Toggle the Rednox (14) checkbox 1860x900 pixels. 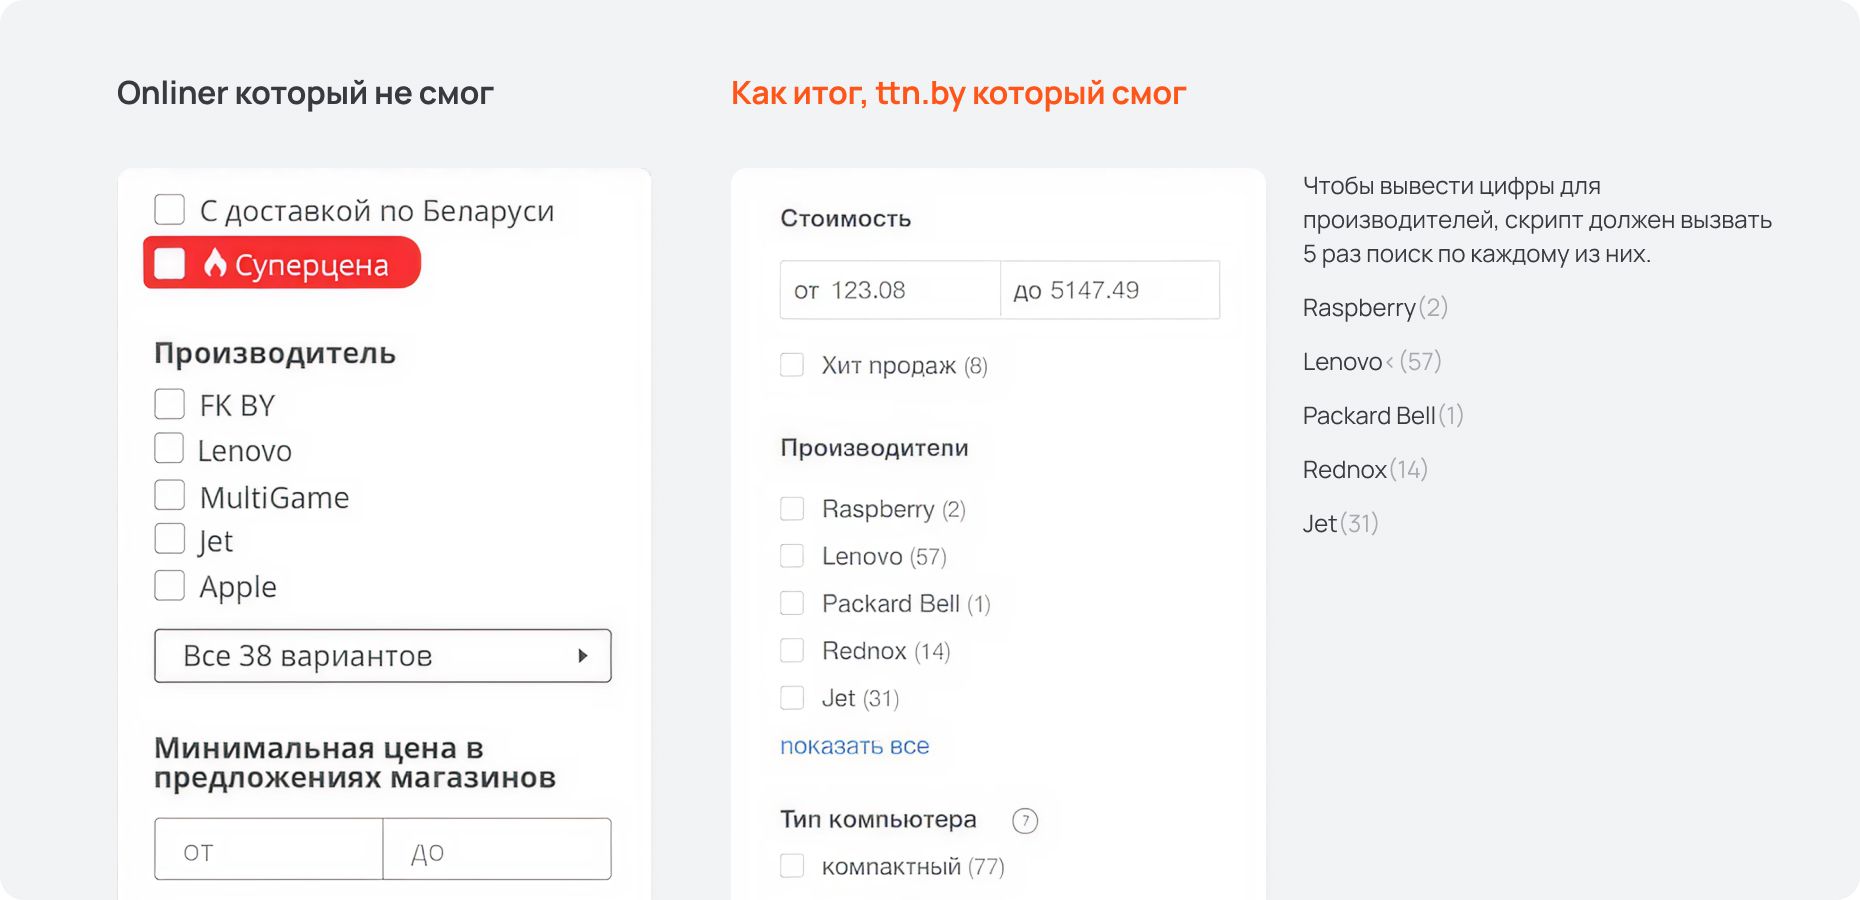tap(792, 651)
